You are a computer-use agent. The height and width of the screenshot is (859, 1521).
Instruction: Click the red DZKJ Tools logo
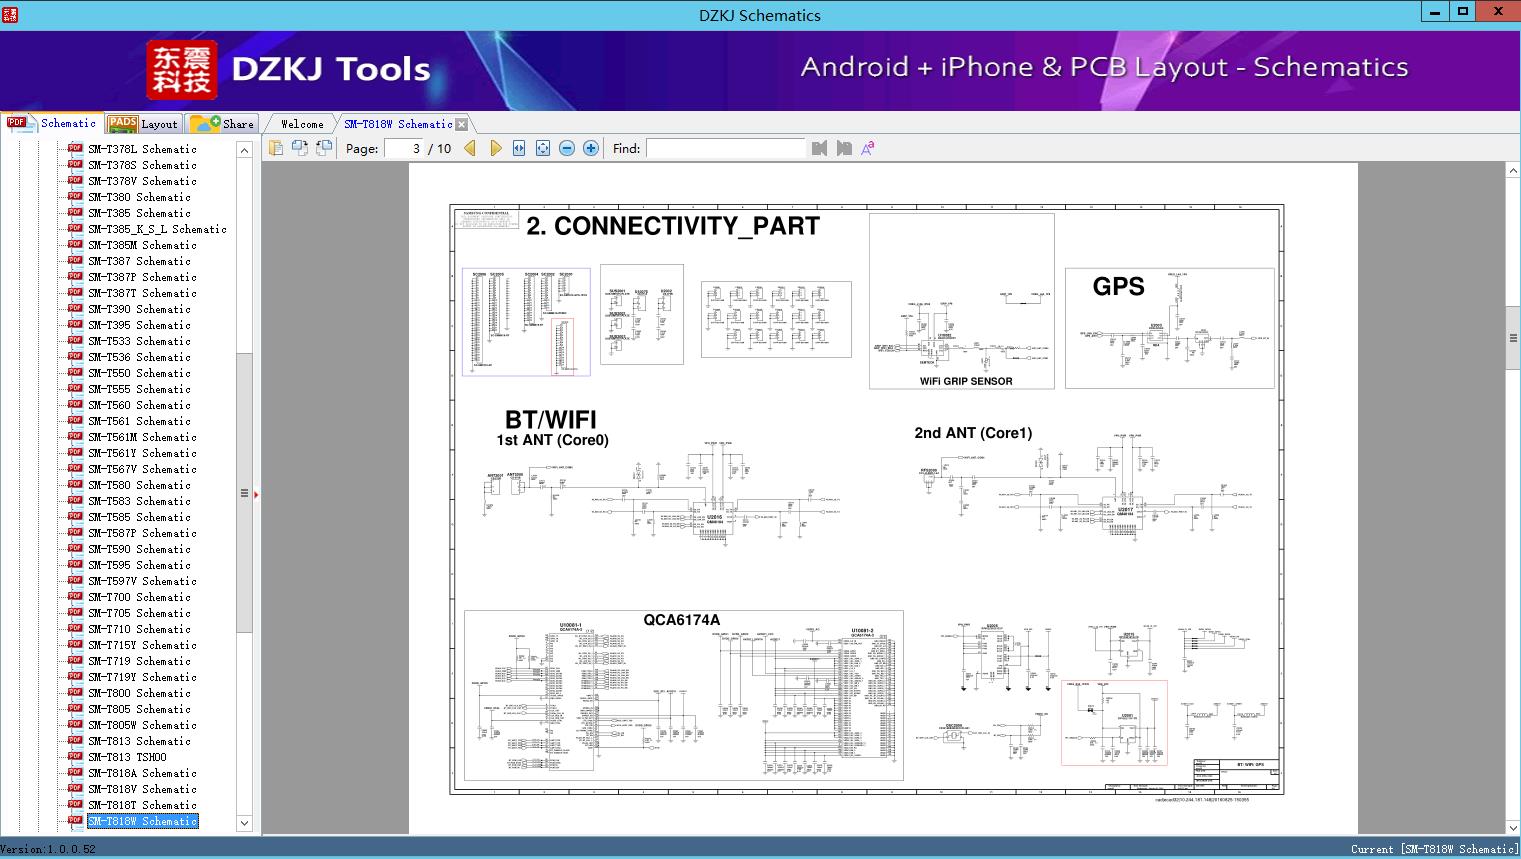pyautogui.click(x=182, y=69)
